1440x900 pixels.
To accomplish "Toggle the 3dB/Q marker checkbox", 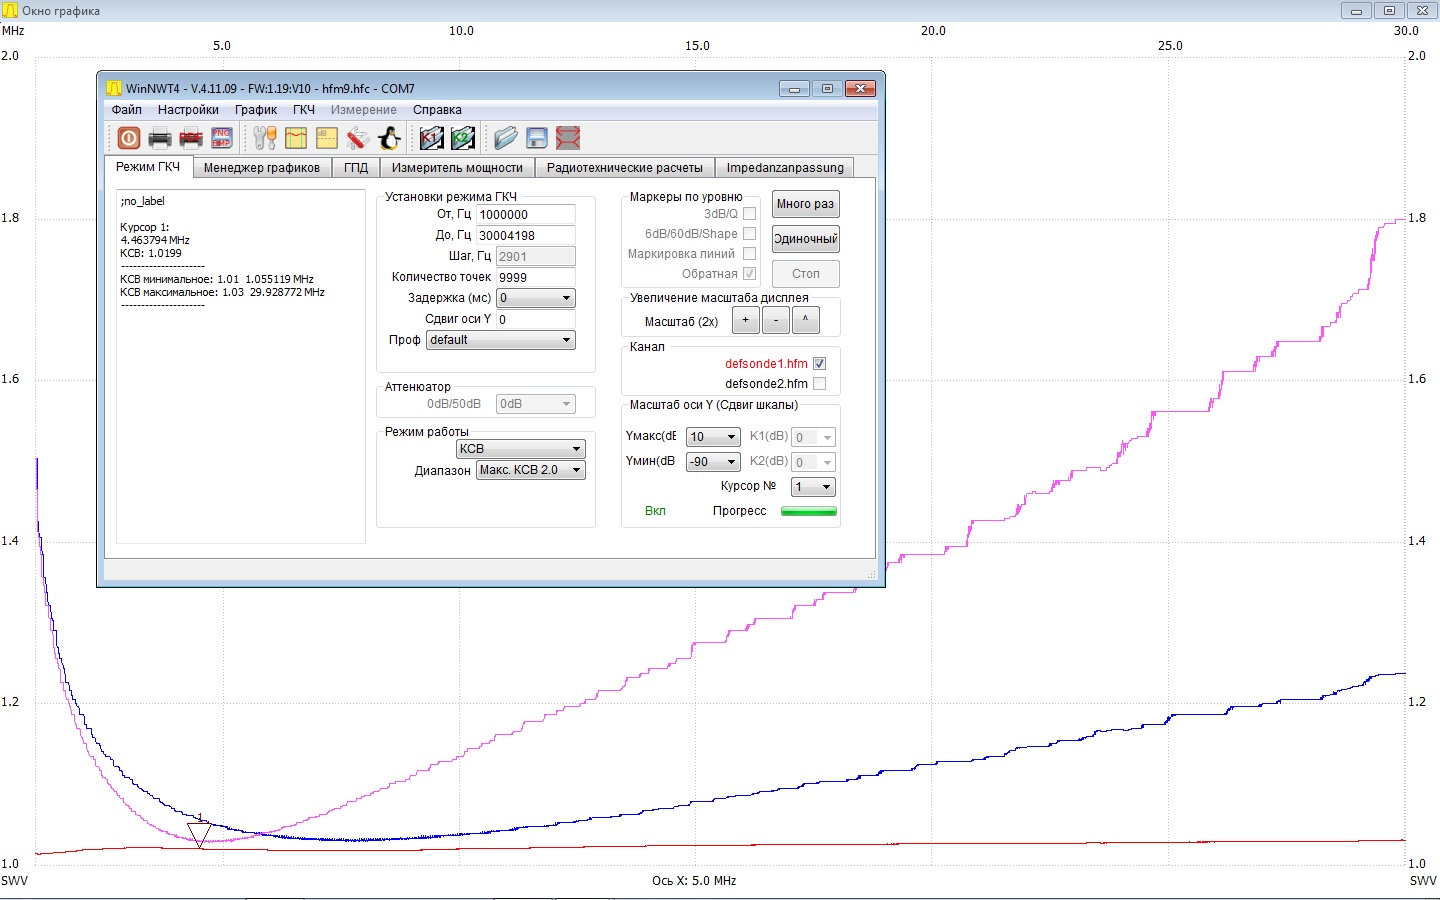I will pos(749,213).
